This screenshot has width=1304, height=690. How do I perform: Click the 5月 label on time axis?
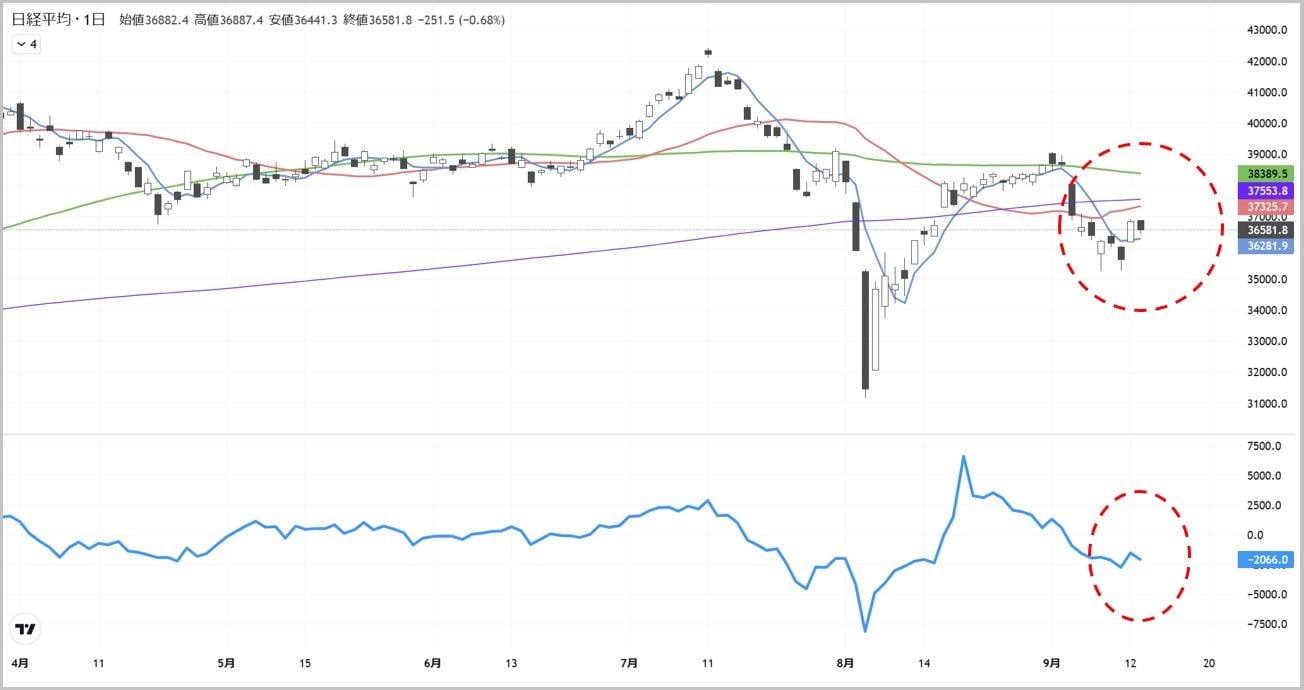[x=226, y=662]
